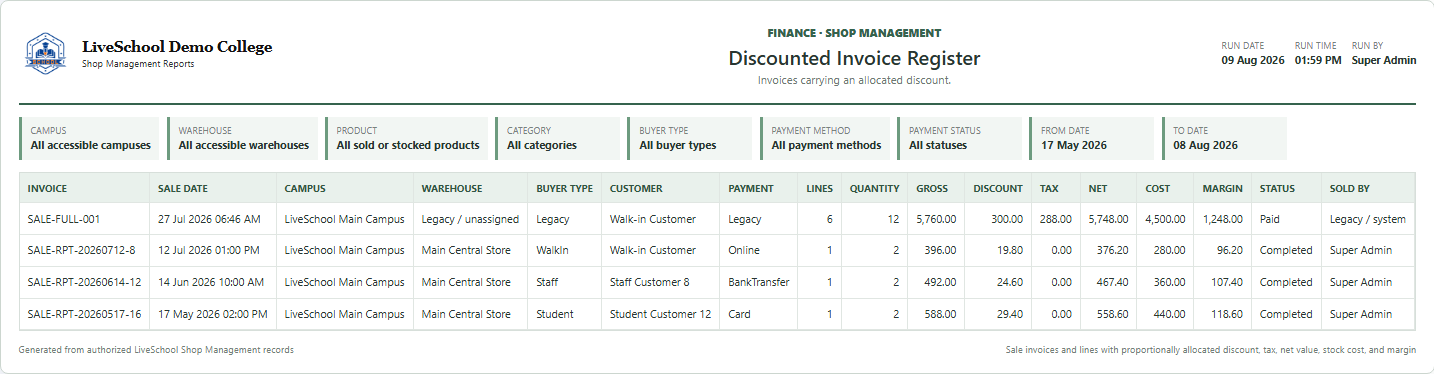Click the discount amount 24.60
1435x375 pixels.
1010,283
